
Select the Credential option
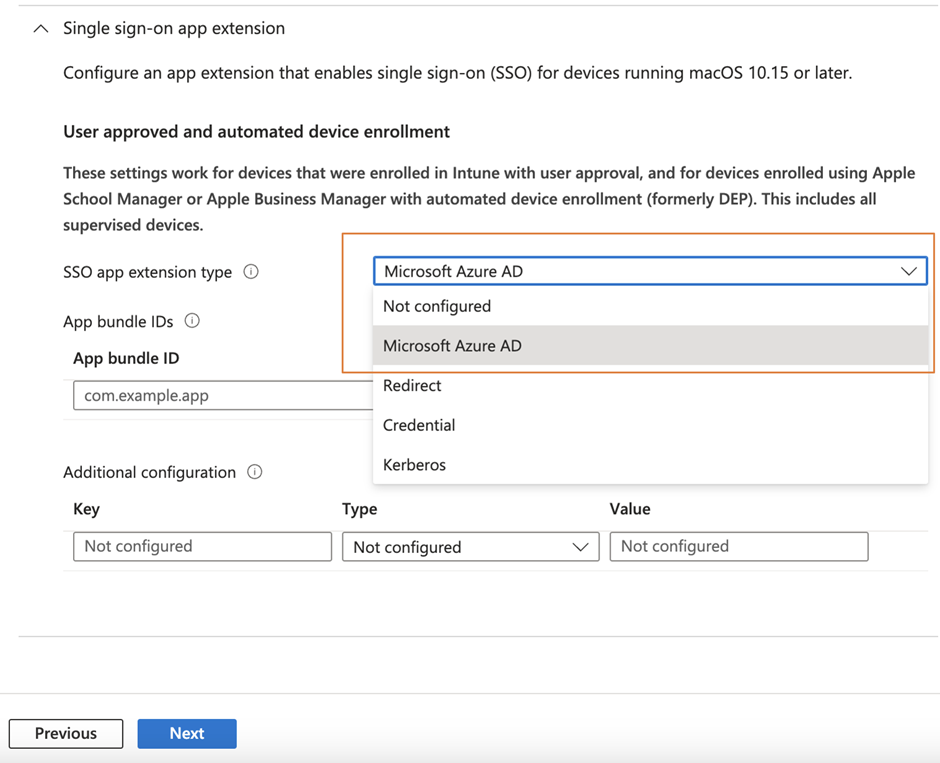650,425
